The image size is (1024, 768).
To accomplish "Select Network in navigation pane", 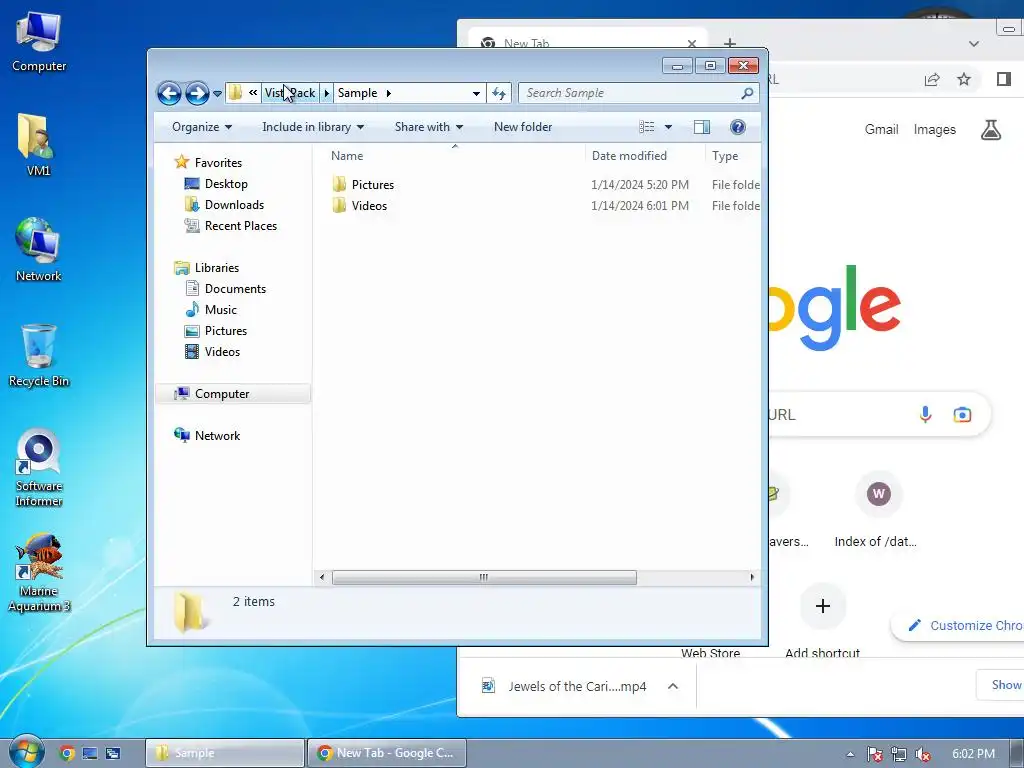I will [x=217, y=436].
